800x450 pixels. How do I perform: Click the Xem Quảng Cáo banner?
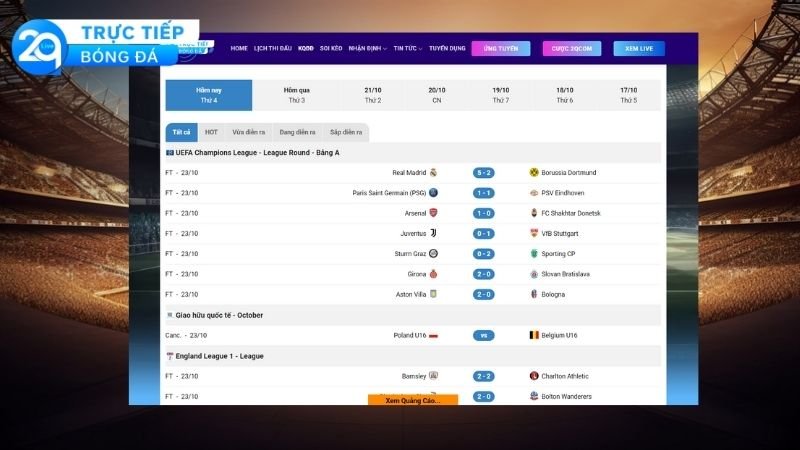[x=413, y=400]
